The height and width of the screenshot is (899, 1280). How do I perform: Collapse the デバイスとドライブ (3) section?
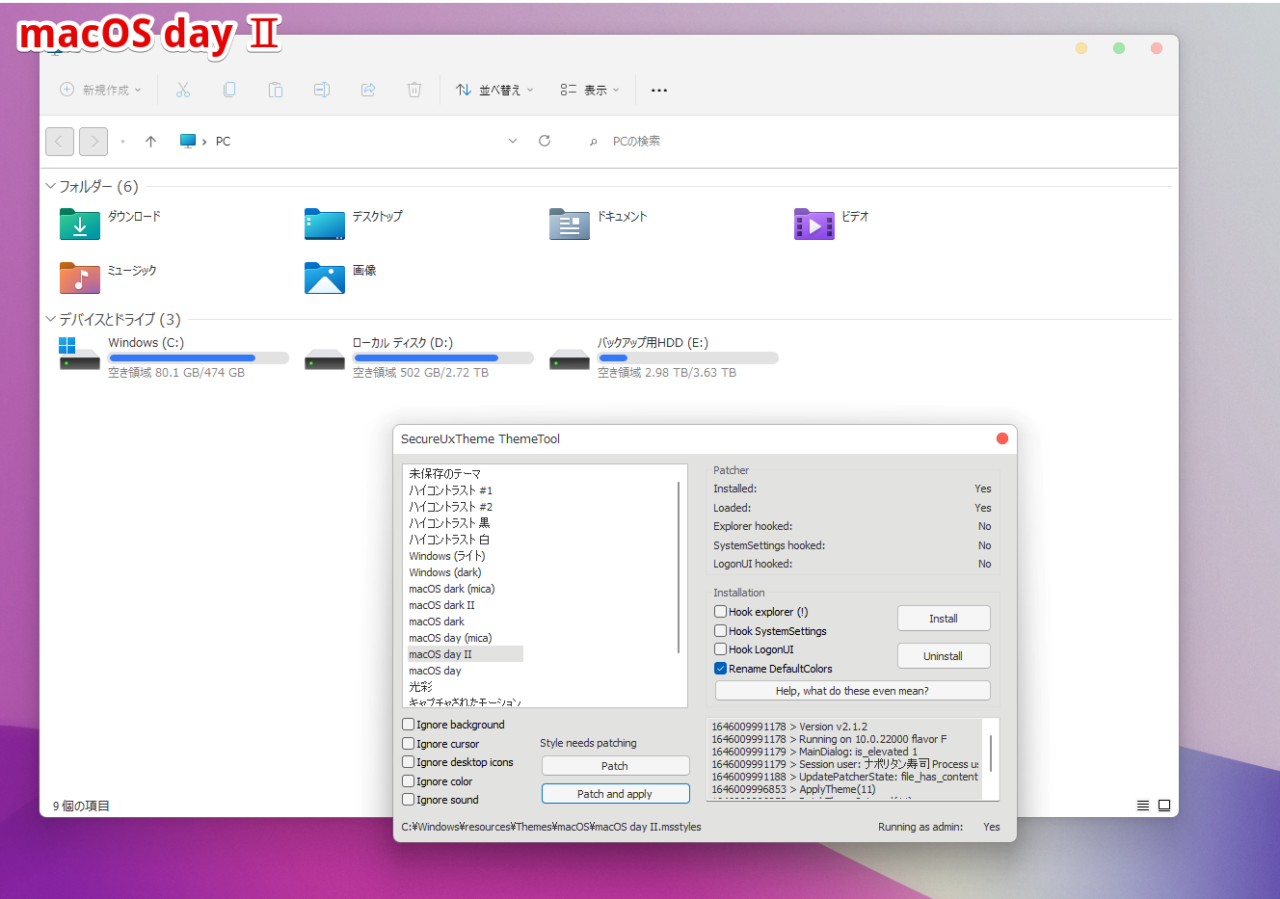52,319
